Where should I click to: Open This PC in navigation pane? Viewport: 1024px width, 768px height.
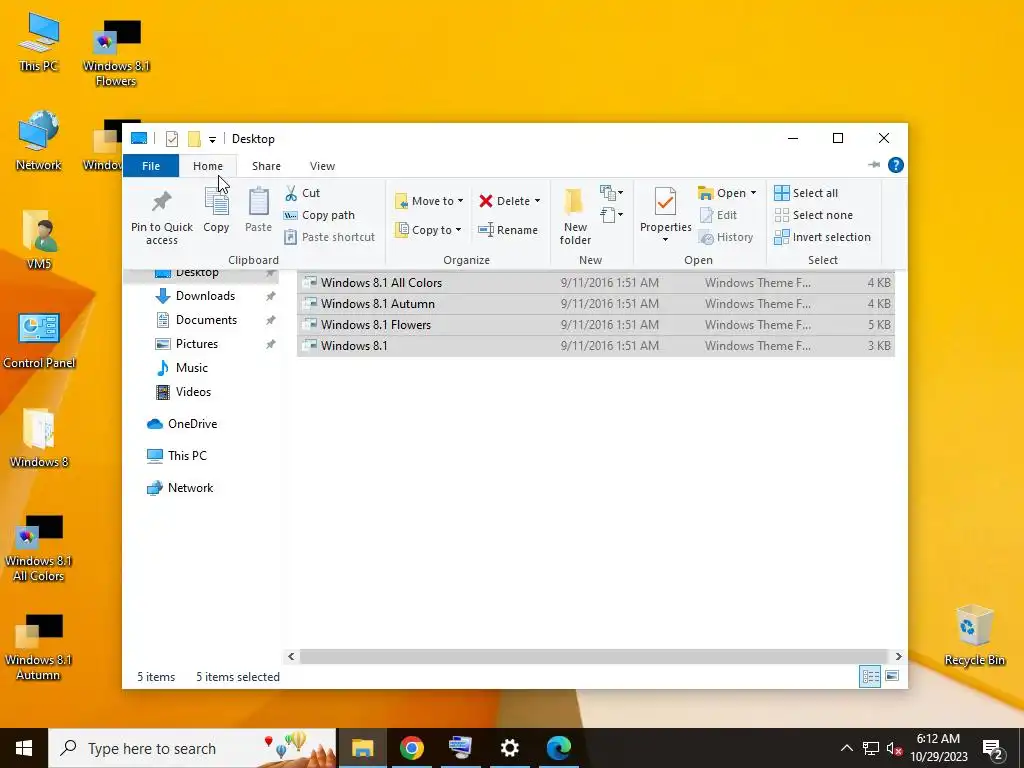[x=187, y=456]
